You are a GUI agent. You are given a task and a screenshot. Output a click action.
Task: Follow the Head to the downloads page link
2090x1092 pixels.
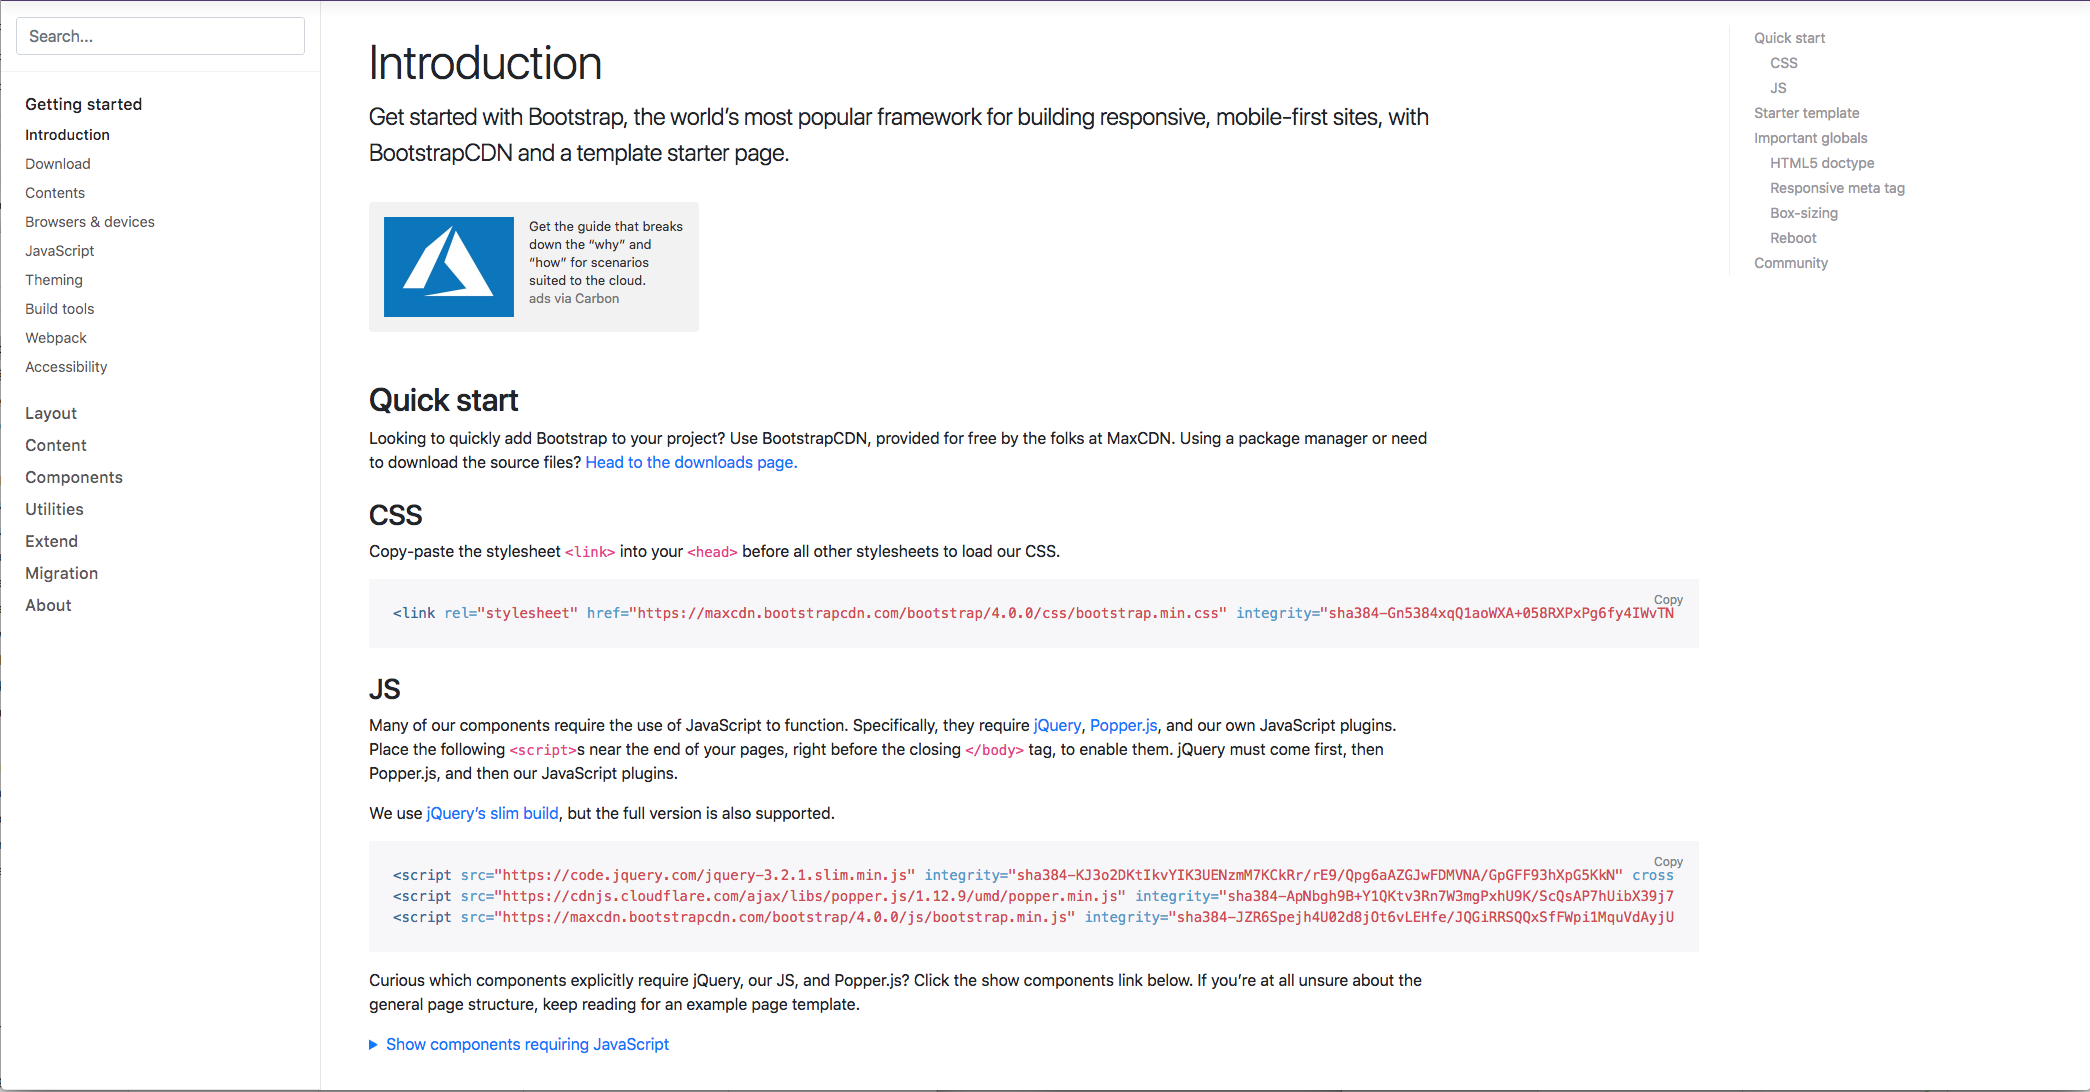691,462
